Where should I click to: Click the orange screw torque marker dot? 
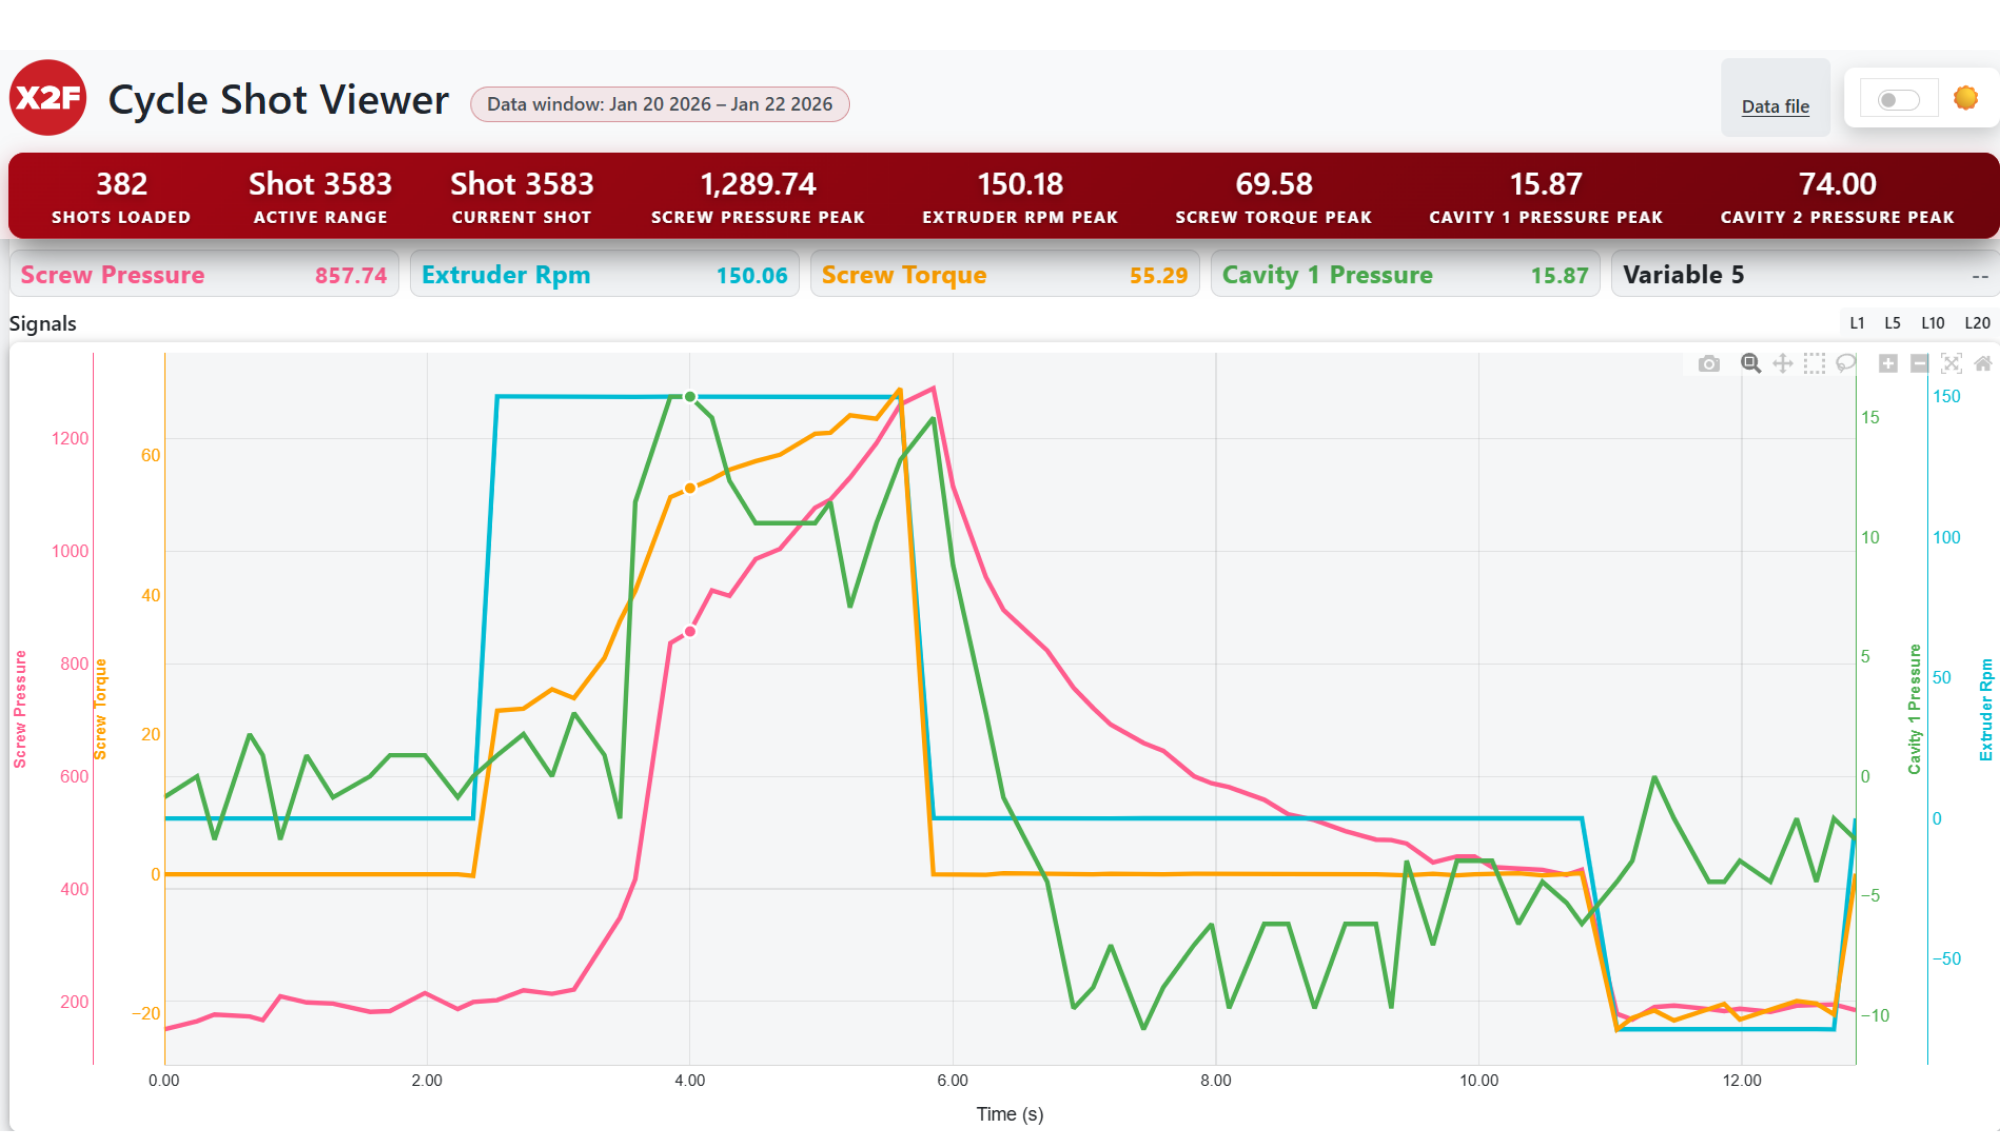point(690,488)
